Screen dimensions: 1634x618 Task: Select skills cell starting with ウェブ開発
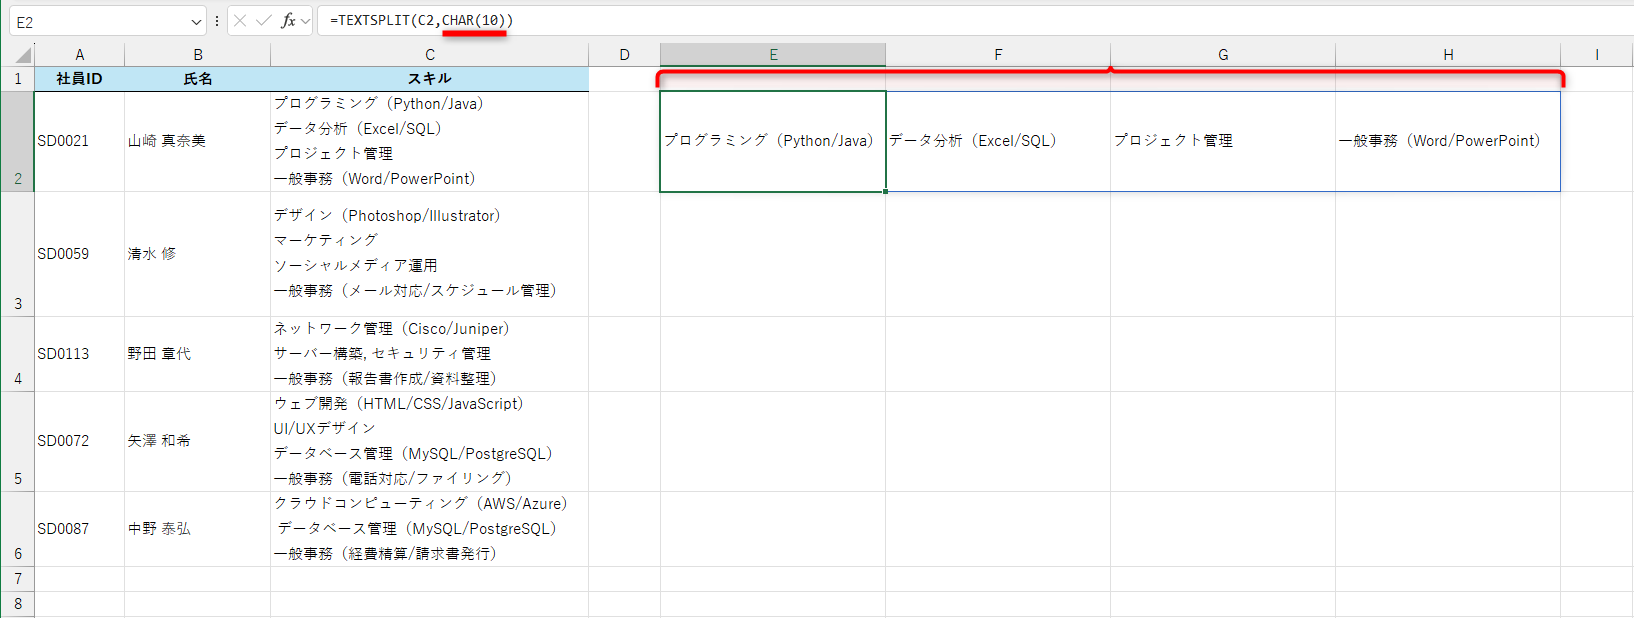tap(430, 441)
